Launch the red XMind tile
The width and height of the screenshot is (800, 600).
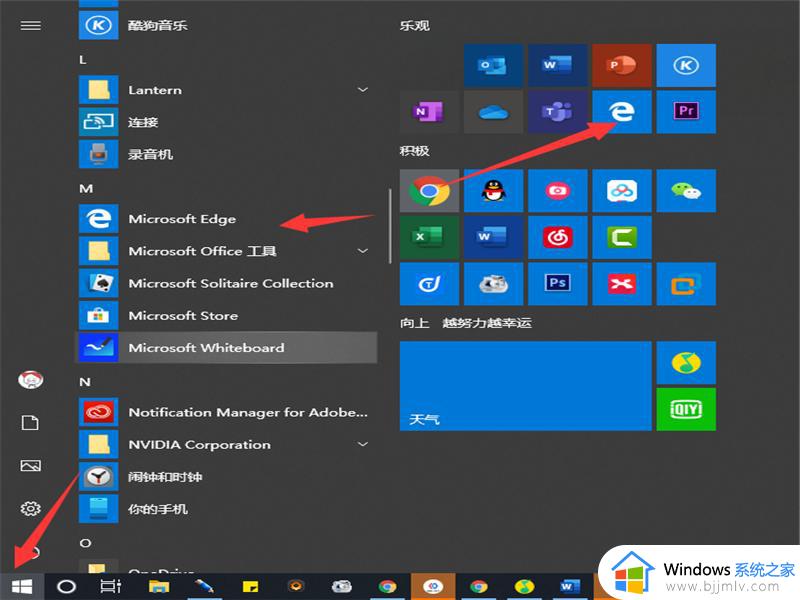621,284
